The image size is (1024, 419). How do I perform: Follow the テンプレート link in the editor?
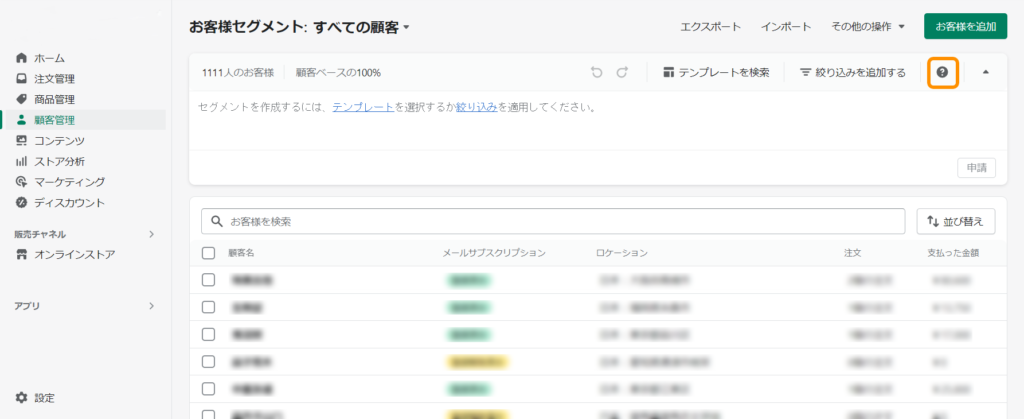click(362, 107)
